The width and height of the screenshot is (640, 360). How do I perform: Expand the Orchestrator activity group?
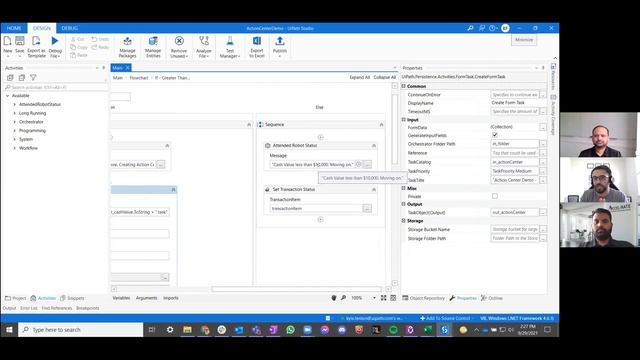pos(15,122)
